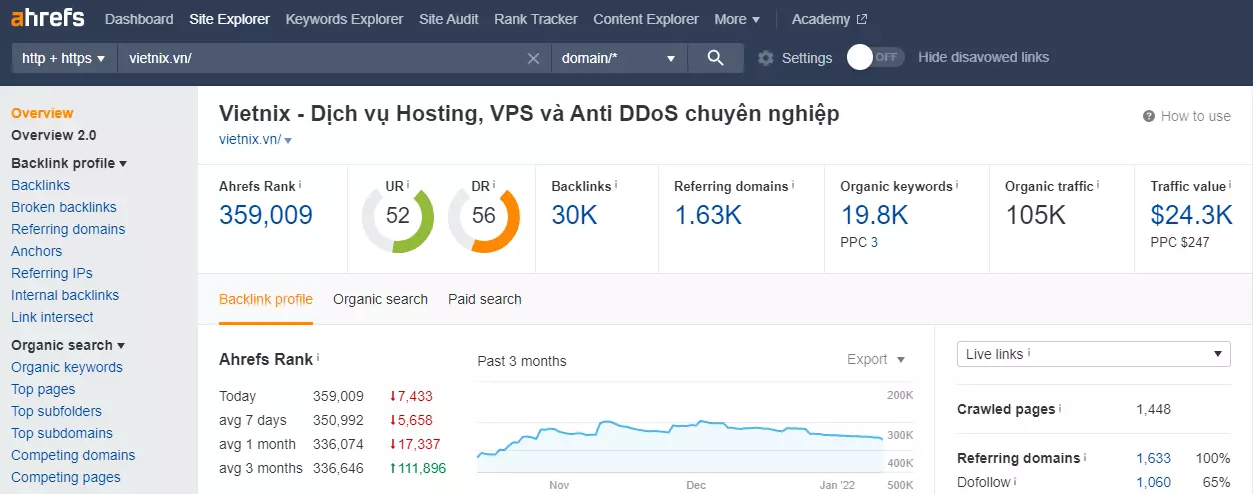The image size is (1253, 494).
Task: Open Dashboard in top navigation
Action: (139, 19)
